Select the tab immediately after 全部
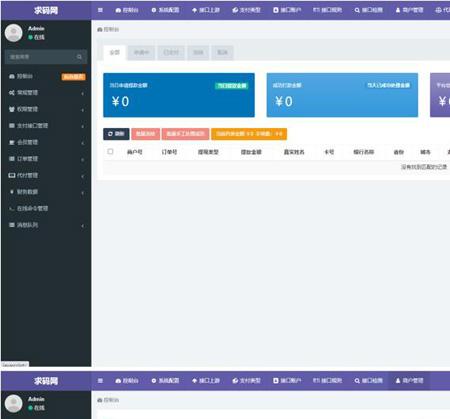Image resolution: width=450 pixels, height=419 pixels. click(141, 53)
